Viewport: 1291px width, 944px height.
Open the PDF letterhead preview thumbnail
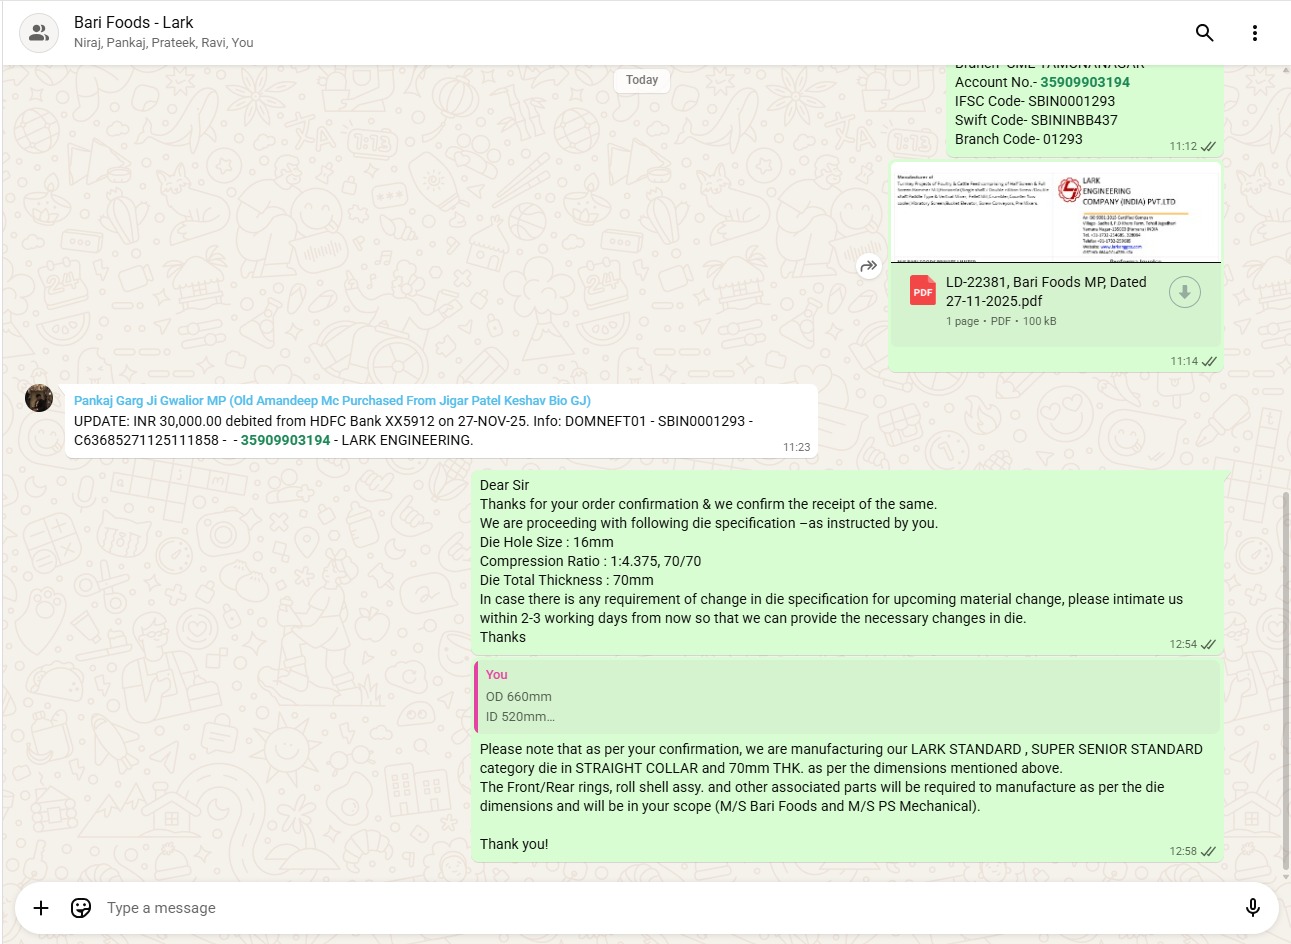pos(1055,212)
